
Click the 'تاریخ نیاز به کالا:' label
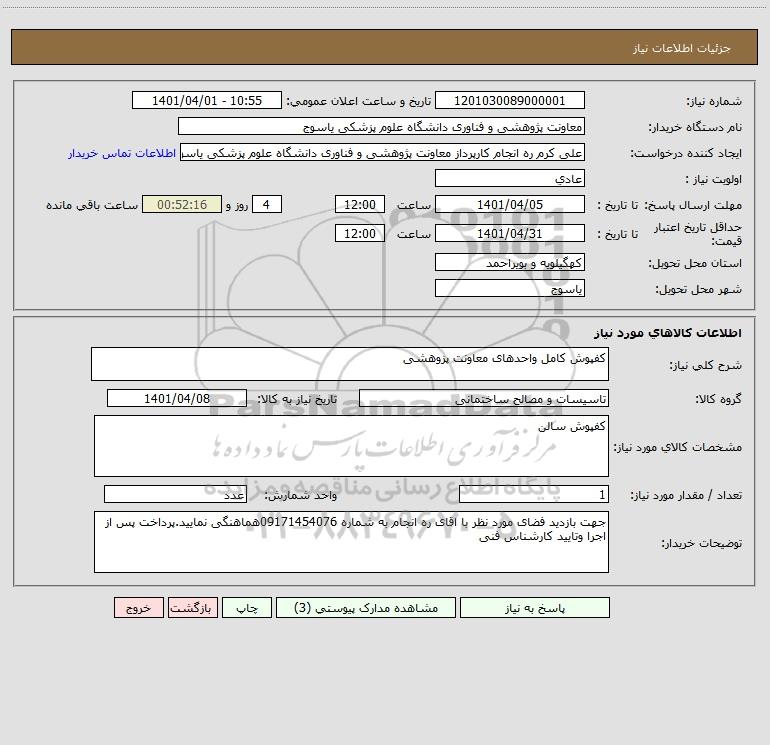[298, 399]
